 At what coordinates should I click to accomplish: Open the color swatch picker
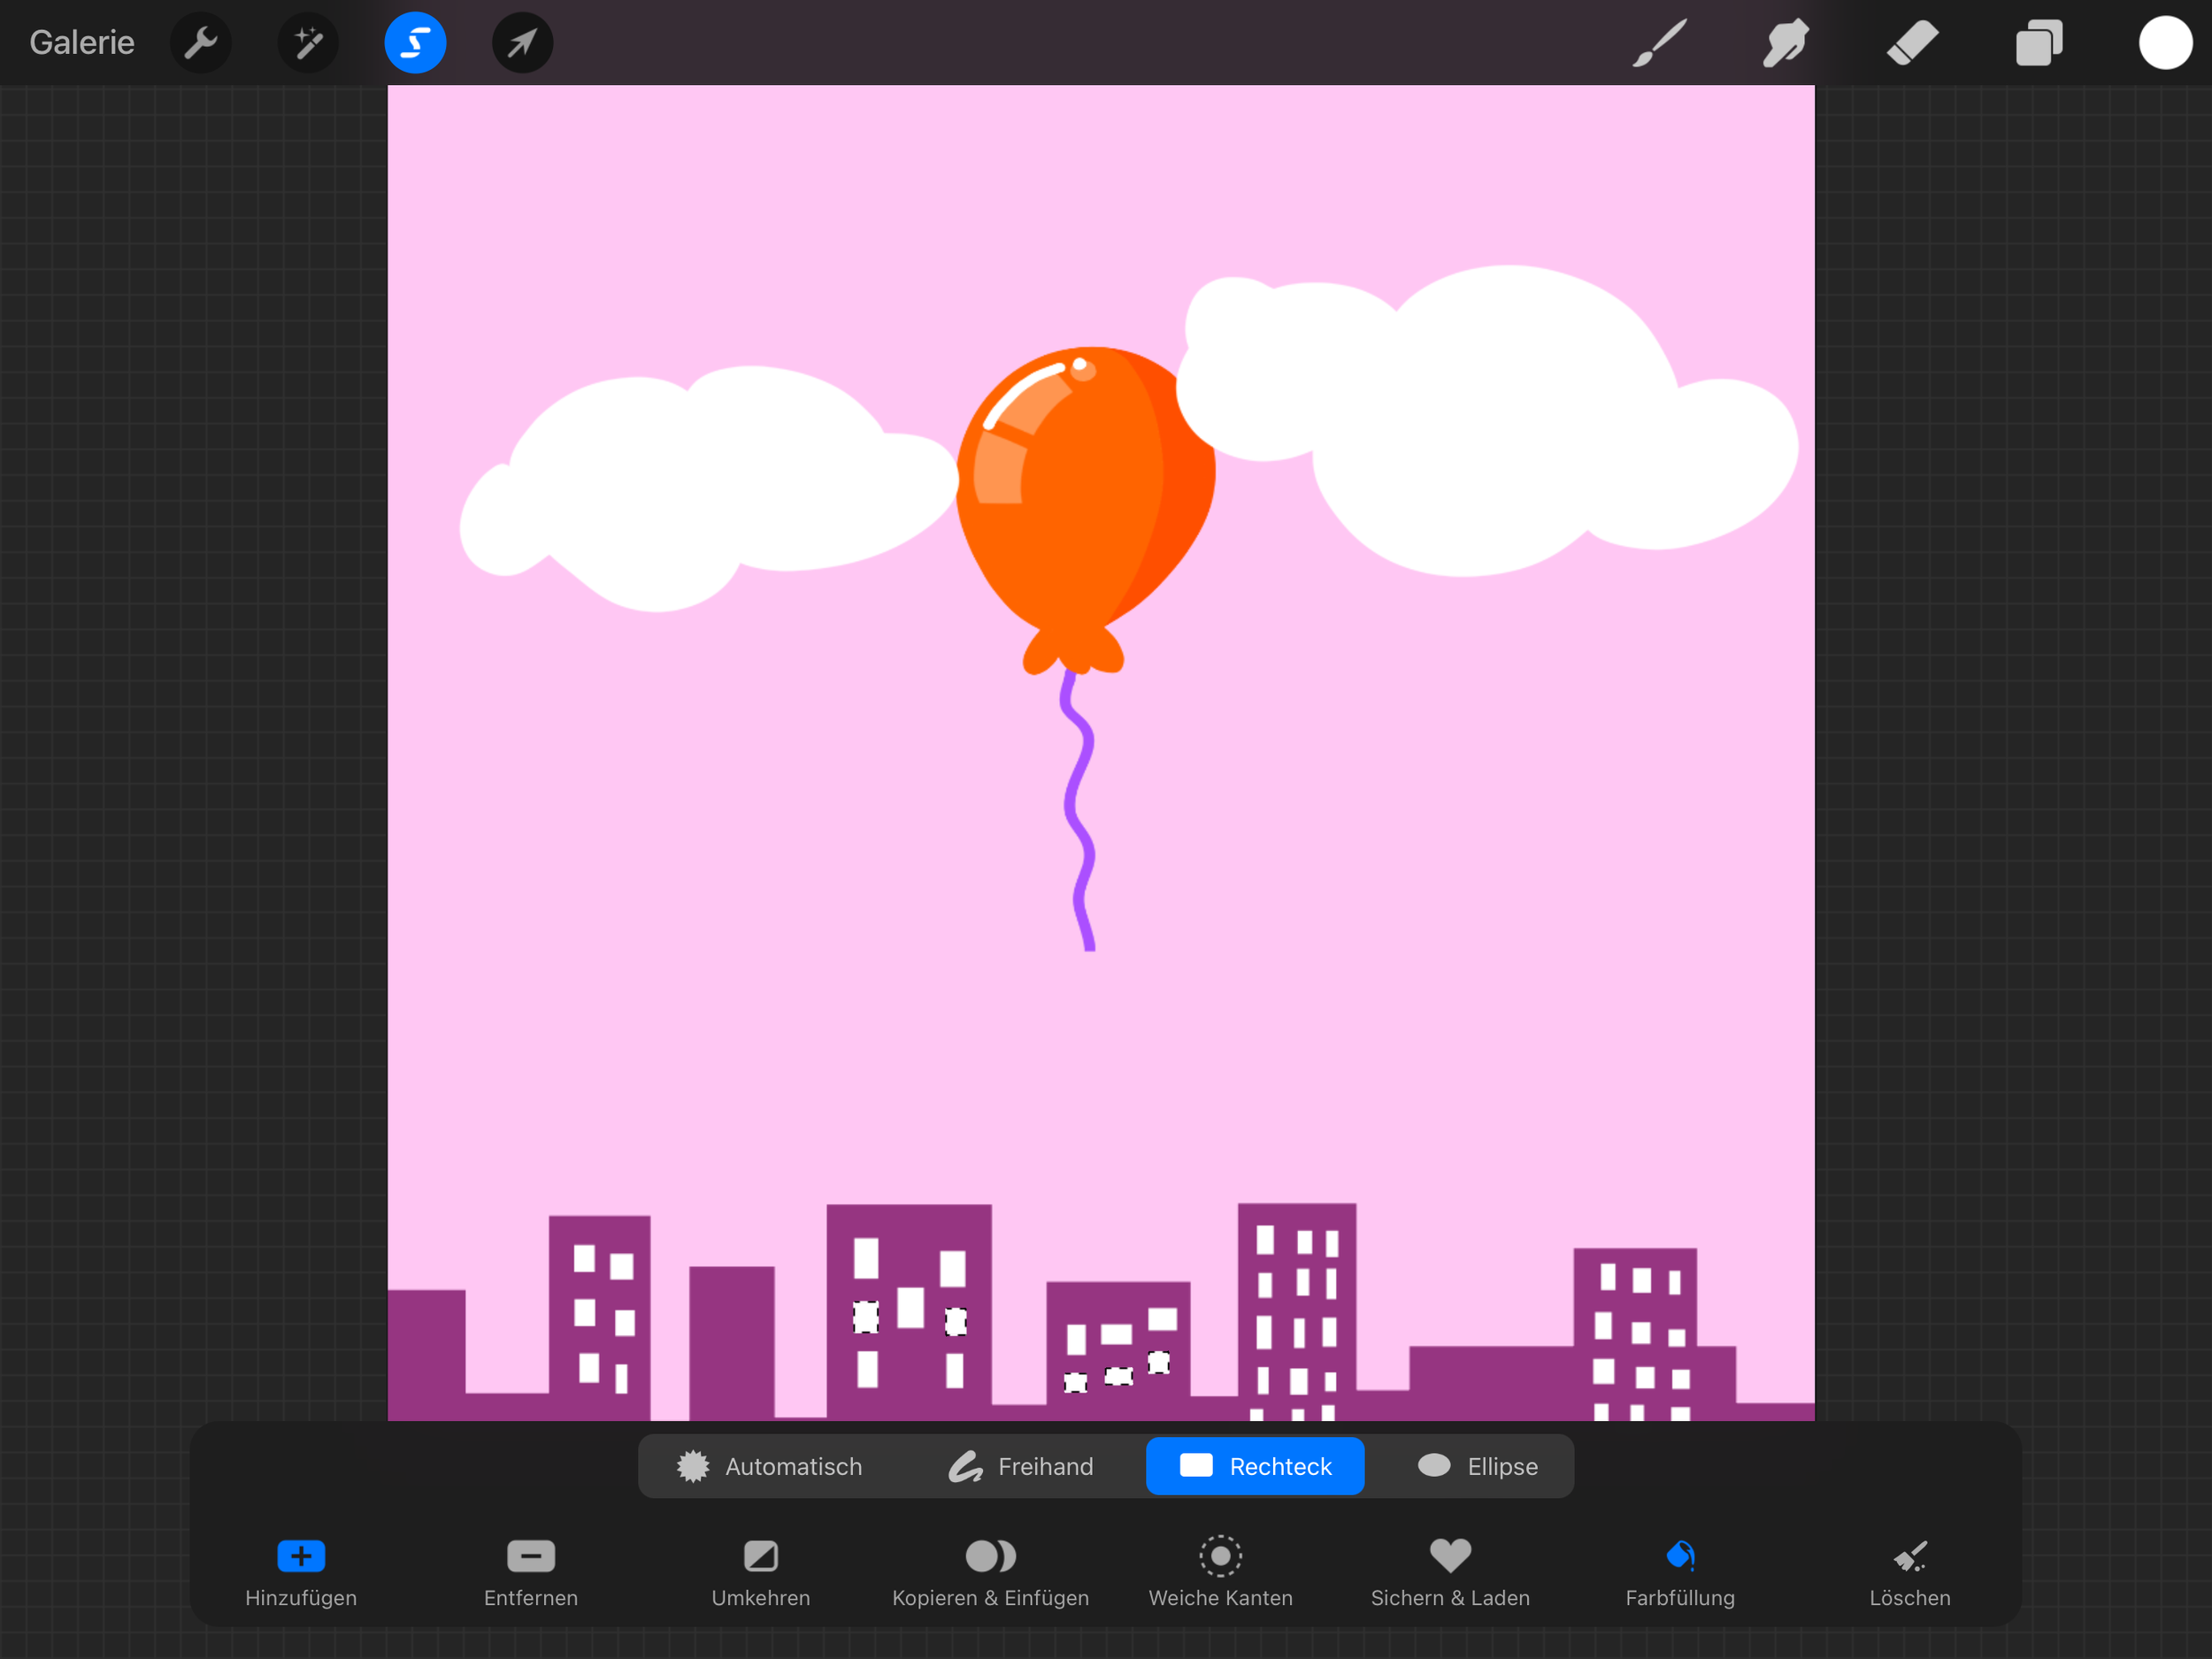coord(2165,42)
